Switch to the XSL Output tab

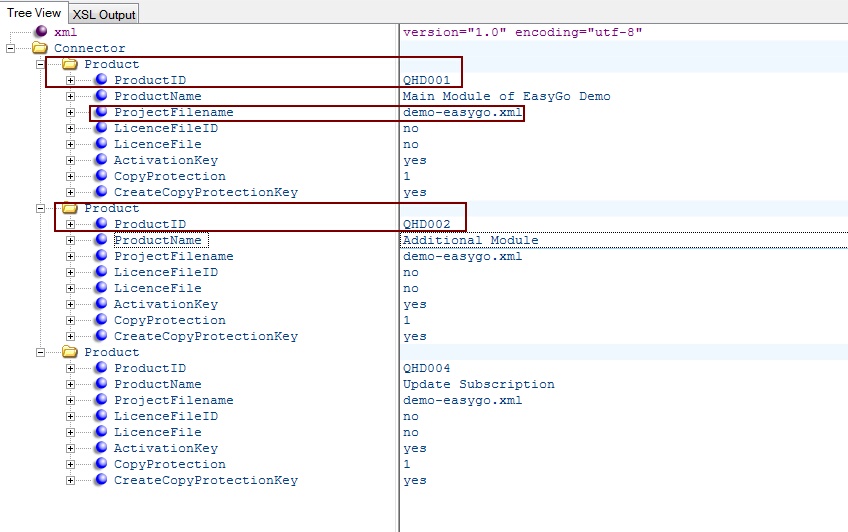(104, 14)
